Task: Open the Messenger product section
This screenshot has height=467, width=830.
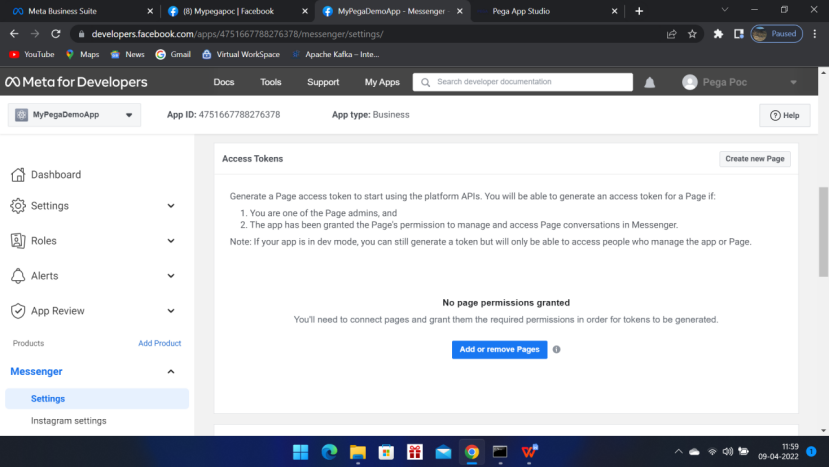Action: pyautogui.click(x=37, y=372)
